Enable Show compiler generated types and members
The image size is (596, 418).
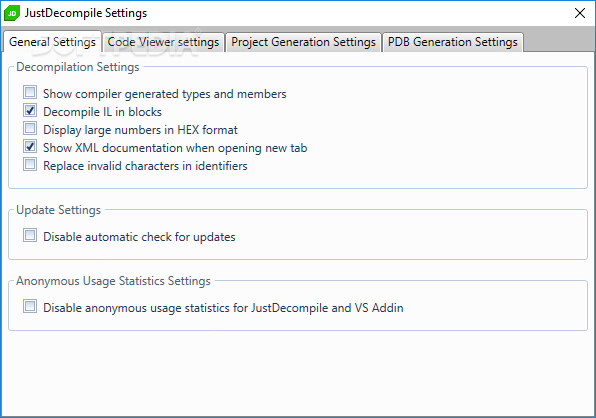(x=30, y=92)
